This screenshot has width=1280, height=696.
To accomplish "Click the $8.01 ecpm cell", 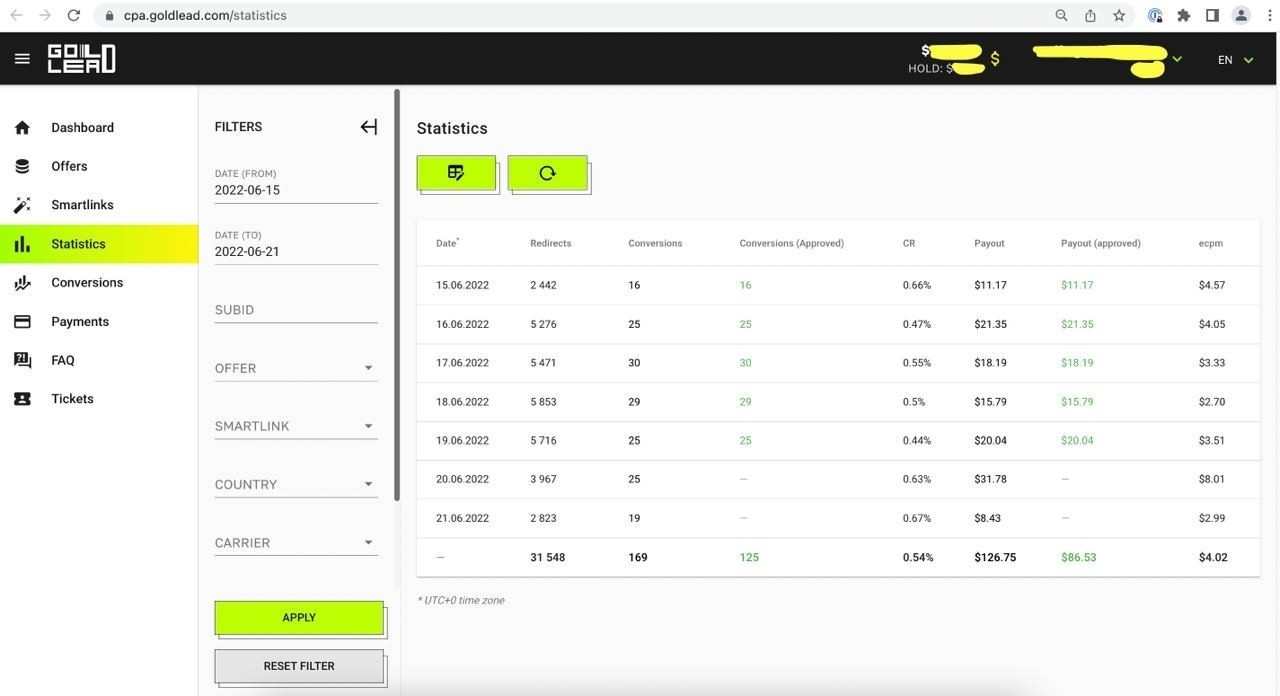I will 1212,479.
